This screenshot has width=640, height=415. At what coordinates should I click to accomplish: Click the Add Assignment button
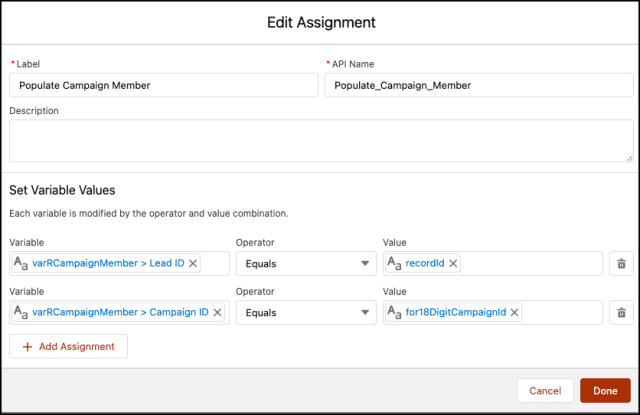pyautogui.click(x=69, y=346)
